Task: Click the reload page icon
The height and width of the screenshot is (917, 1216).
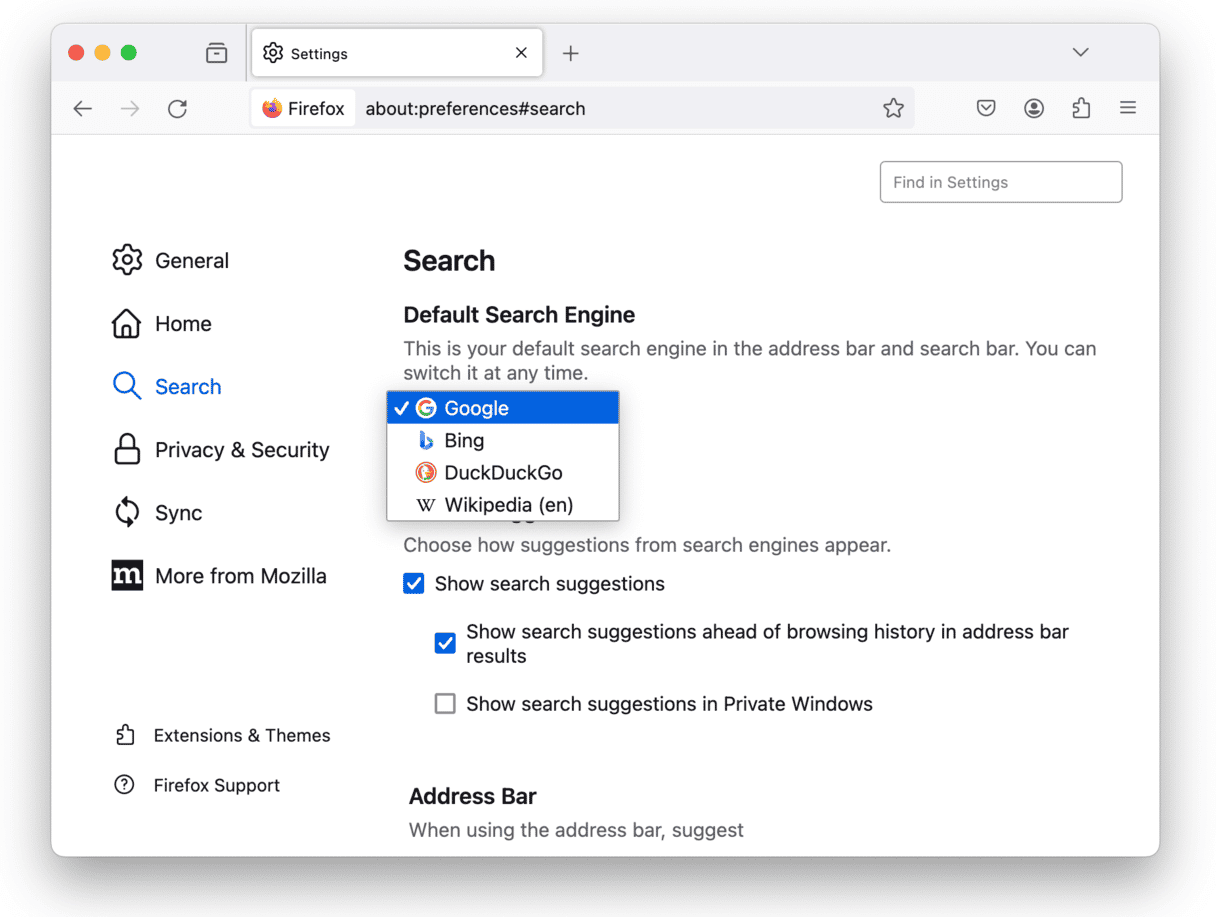Action: (177, 108)
